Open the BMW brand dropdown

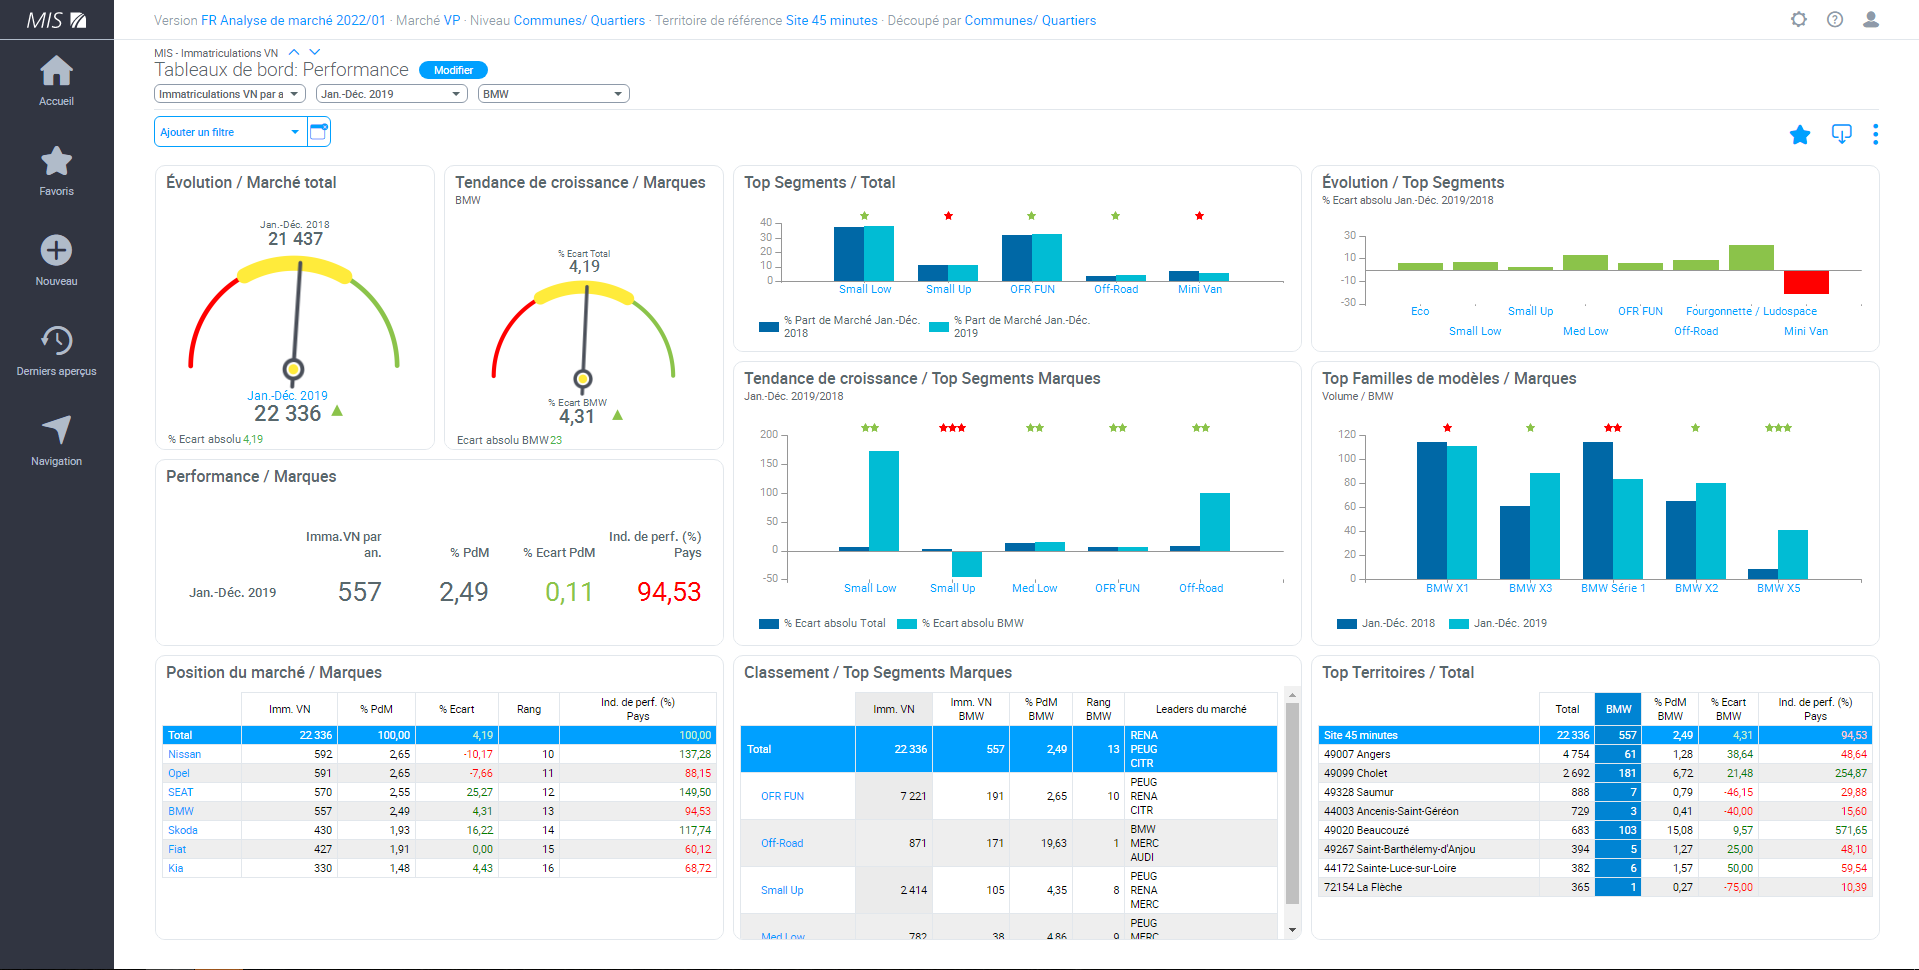click(553, 94)
